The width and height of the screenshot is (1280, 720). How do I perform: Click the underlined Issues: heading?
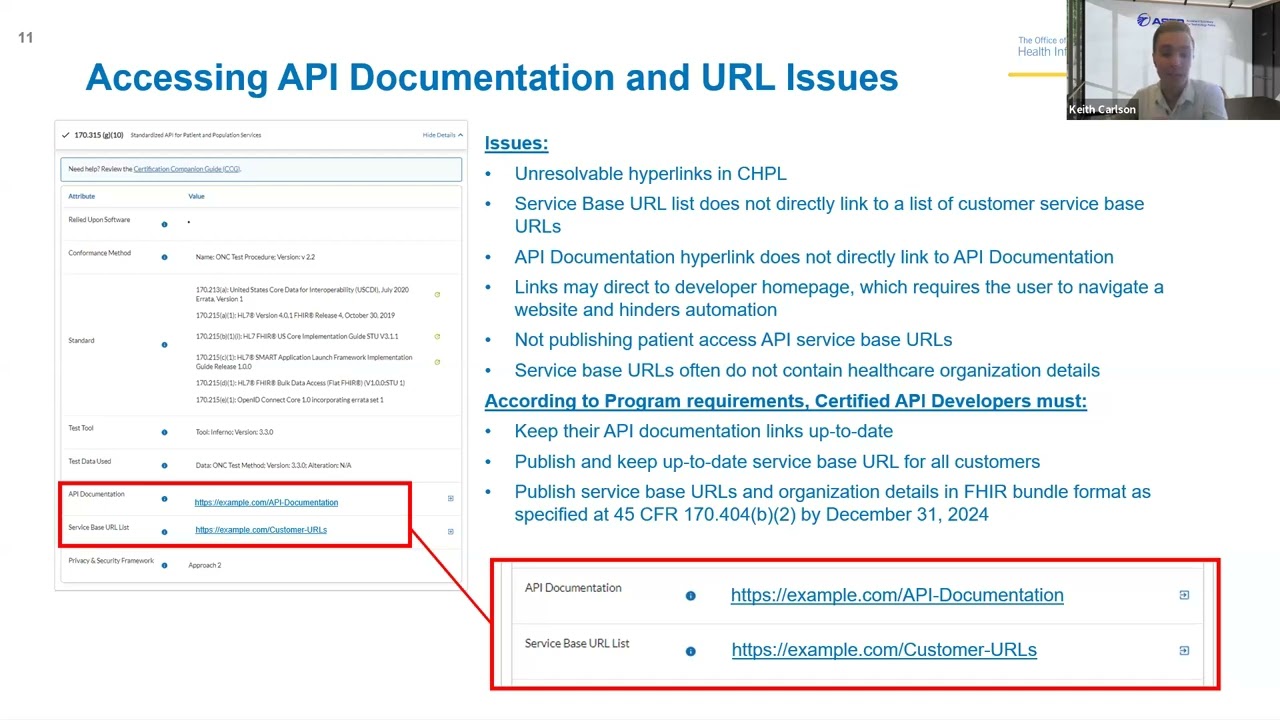point(516,143)
